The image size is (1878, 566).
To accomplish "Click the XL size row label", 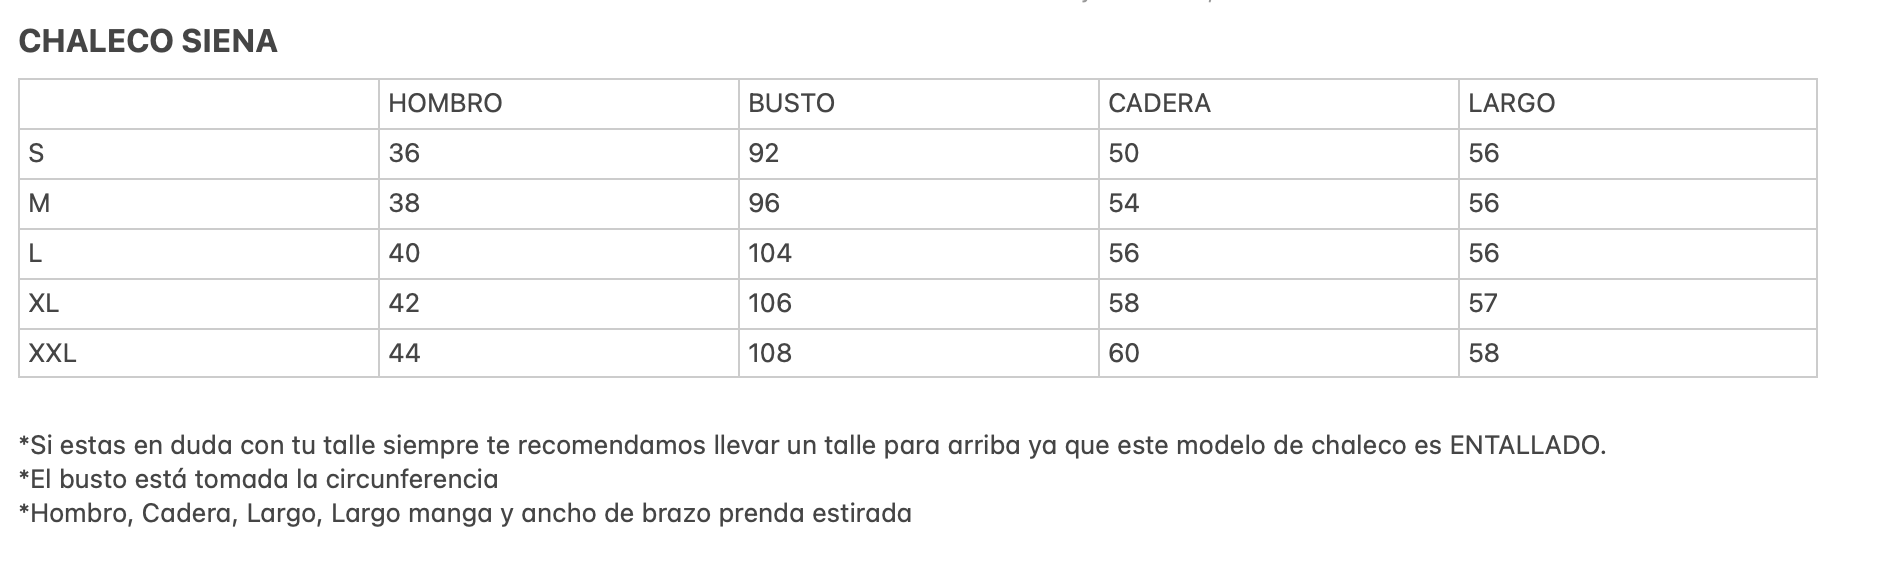I will coord(199,304).
